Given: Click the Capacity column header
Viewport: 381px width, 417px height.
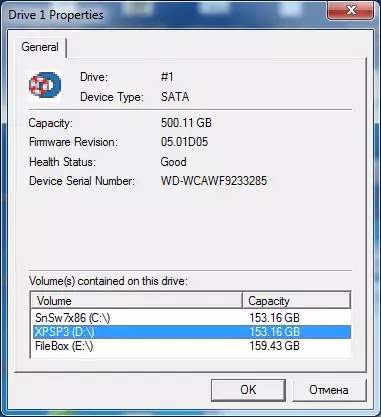Looking at the screenshot, I should tap(296, 301).
